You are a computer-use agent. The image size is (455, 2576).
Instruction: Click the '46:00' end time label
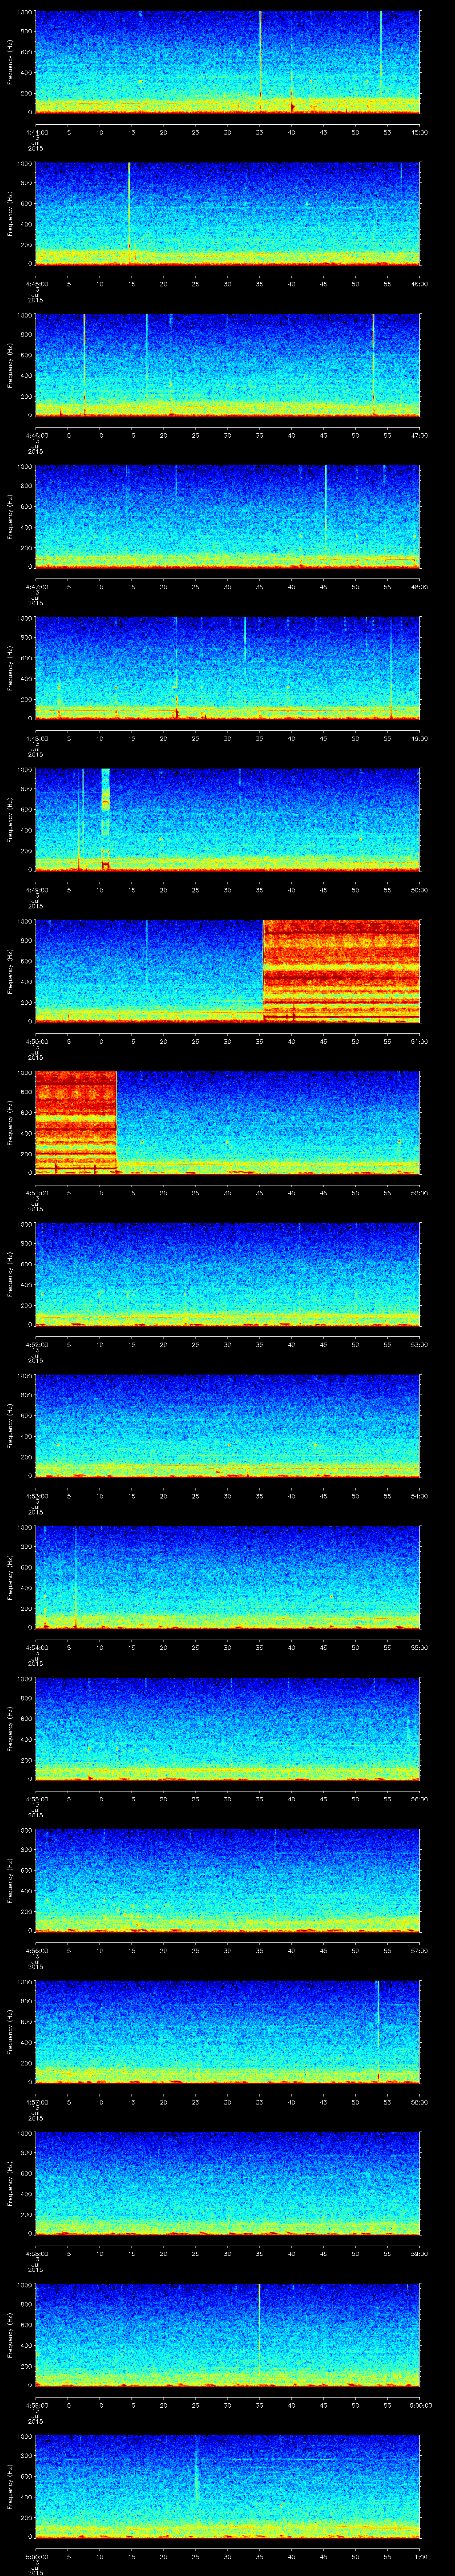(x=420, y=284)
